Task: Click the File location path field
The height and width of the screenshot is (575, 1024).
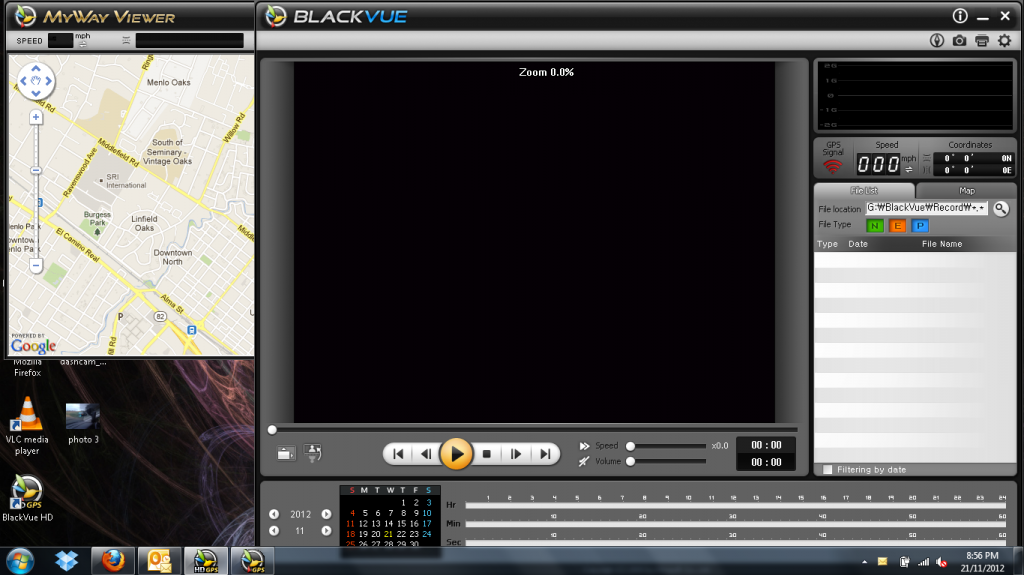Action: [x=926, y=208]
